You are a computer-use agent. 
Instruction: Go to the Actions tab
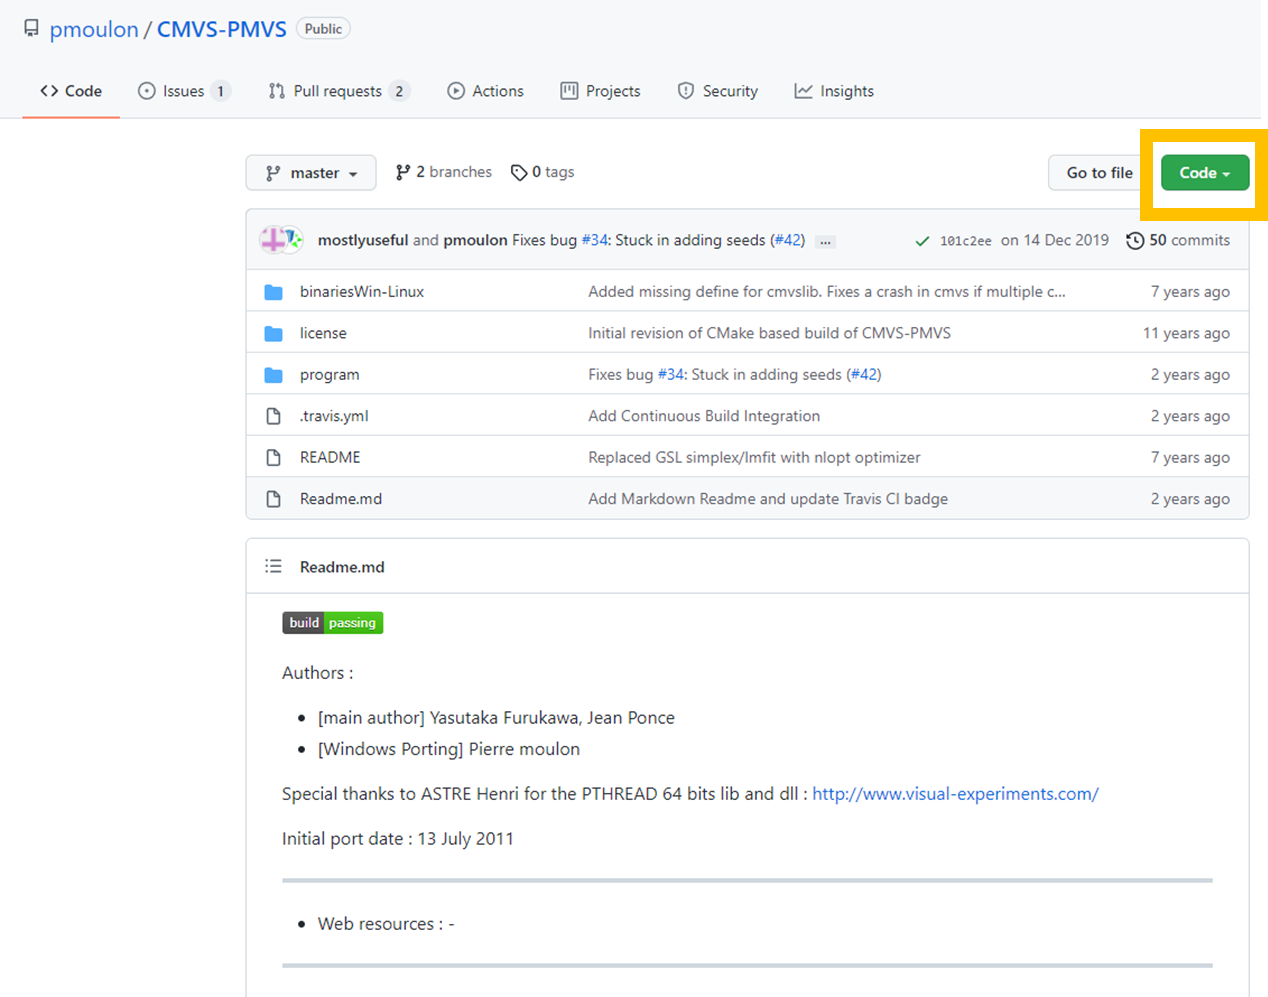tap(486, 91)
